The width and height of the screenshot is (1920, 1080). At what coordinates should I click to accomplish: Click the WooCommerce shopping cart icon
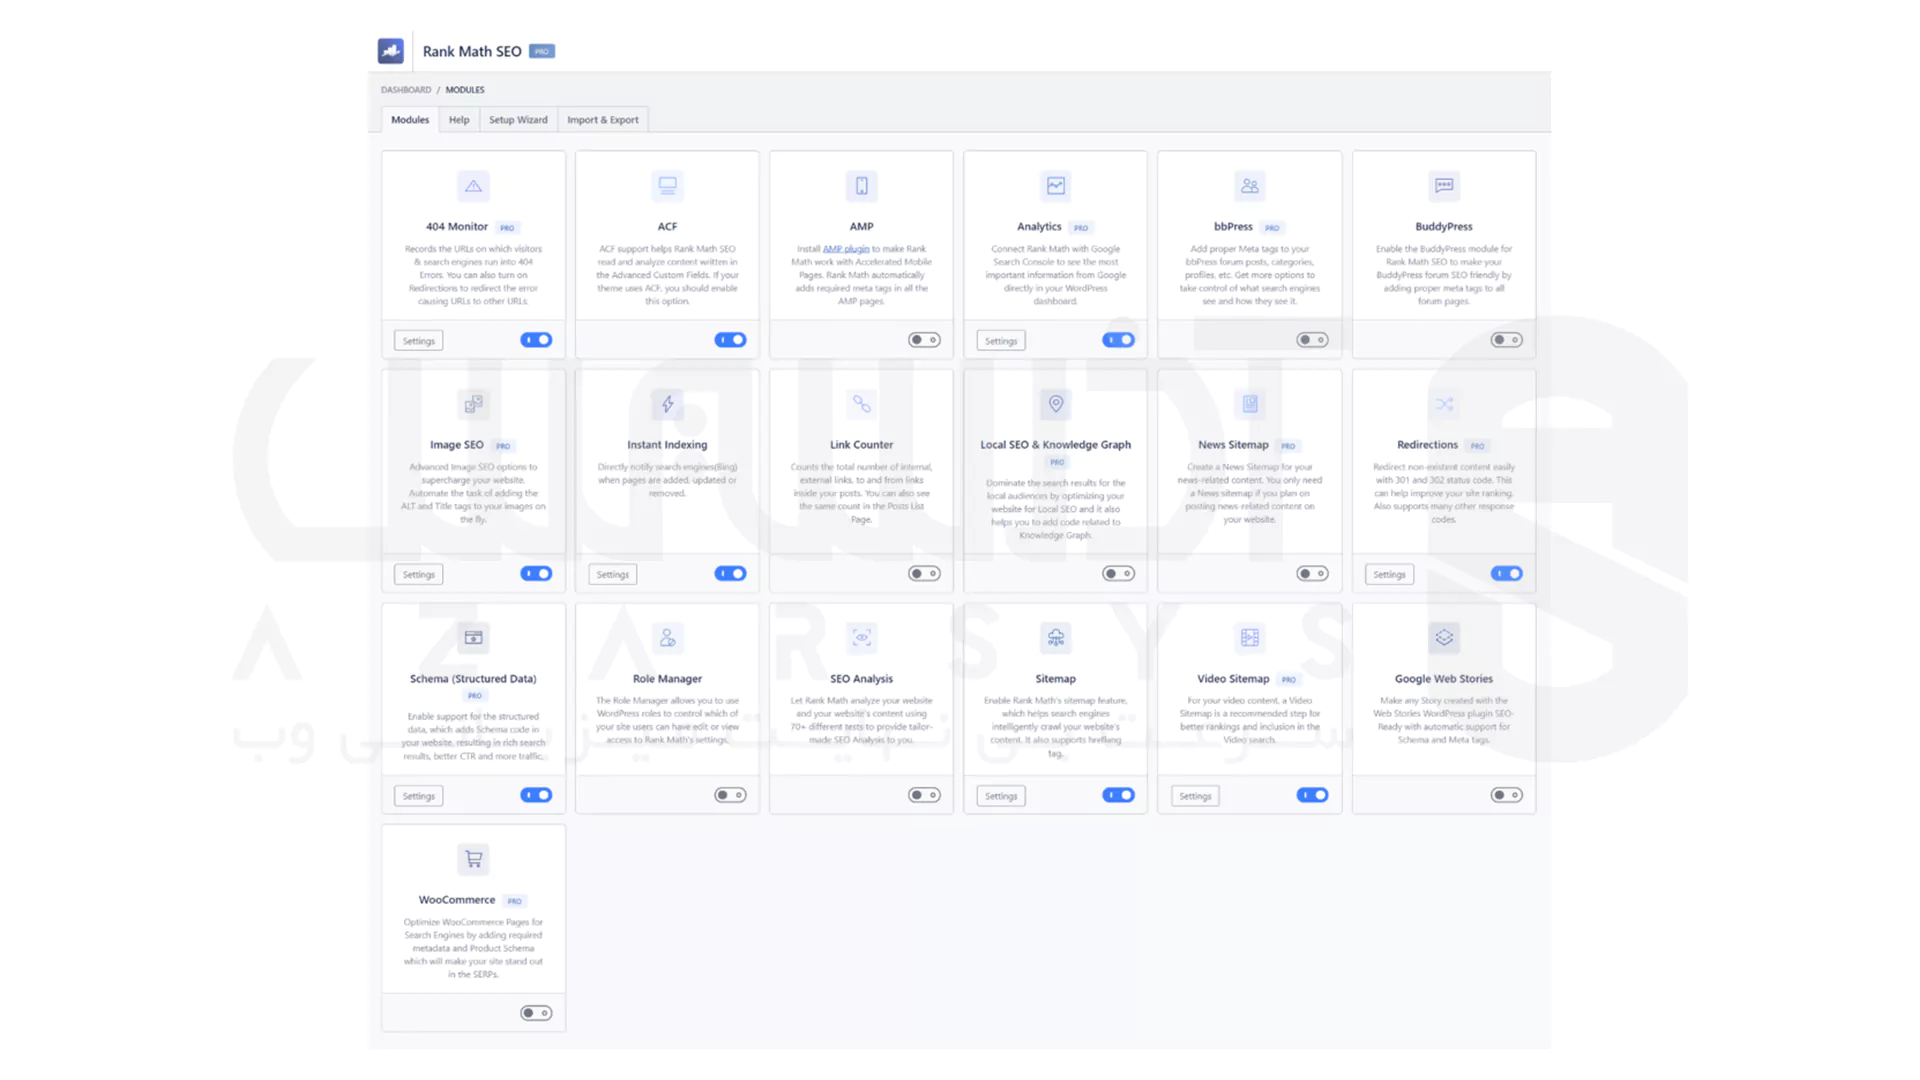pos(473,859)
